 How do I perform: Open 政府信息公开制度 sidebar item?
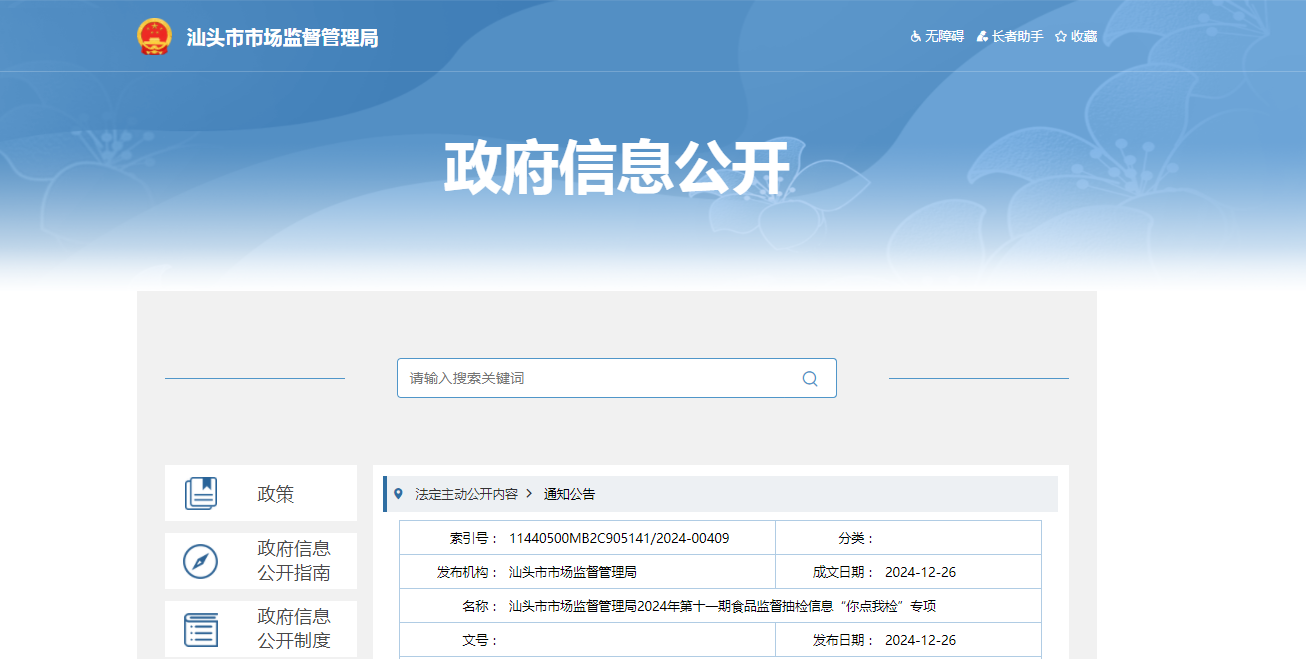tap(261, 629)
